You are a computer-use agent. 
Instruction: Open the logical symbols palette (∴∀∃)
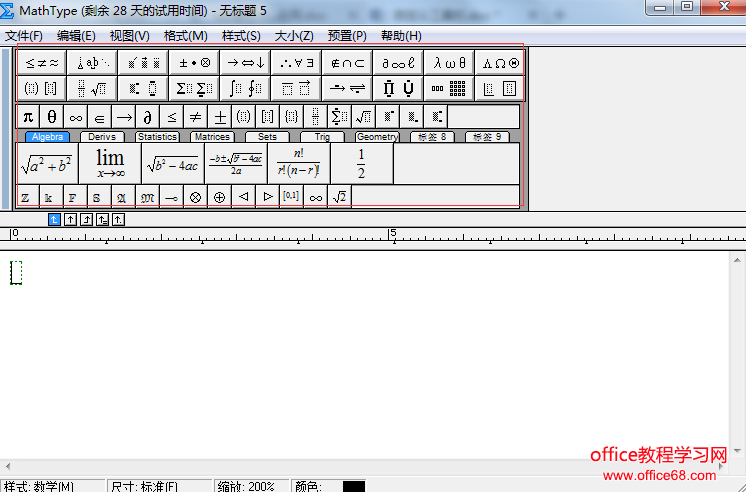coord(296,63)
